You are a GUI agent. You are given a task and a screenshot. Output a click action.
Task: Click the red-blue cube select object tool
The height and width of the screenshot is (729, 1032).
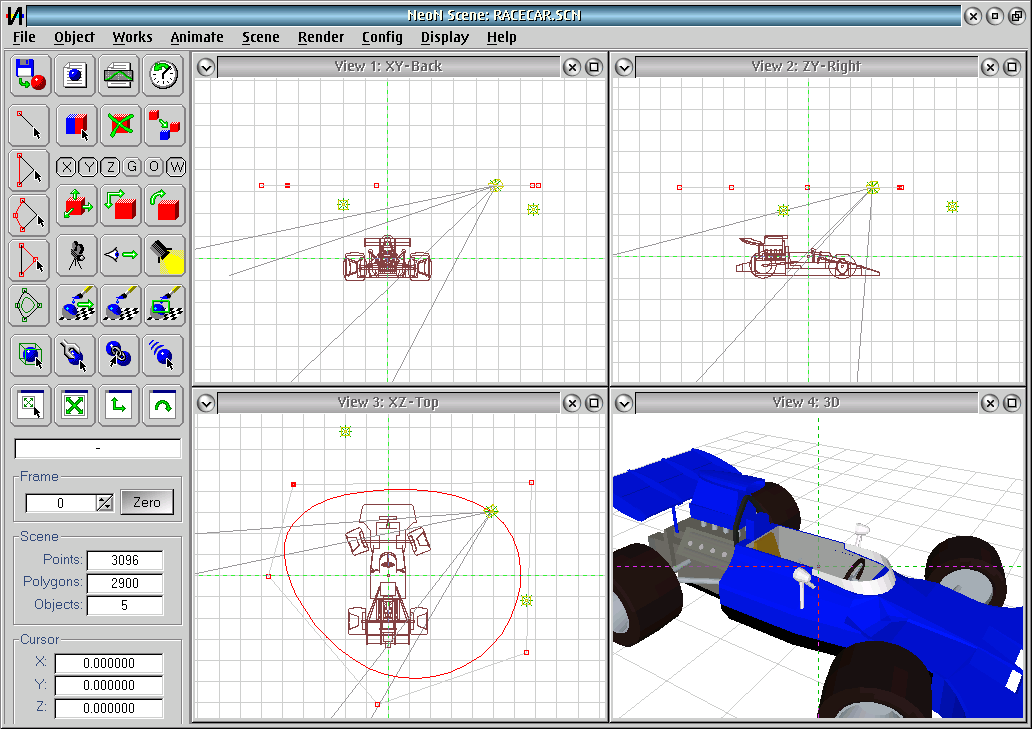point(76,125)
